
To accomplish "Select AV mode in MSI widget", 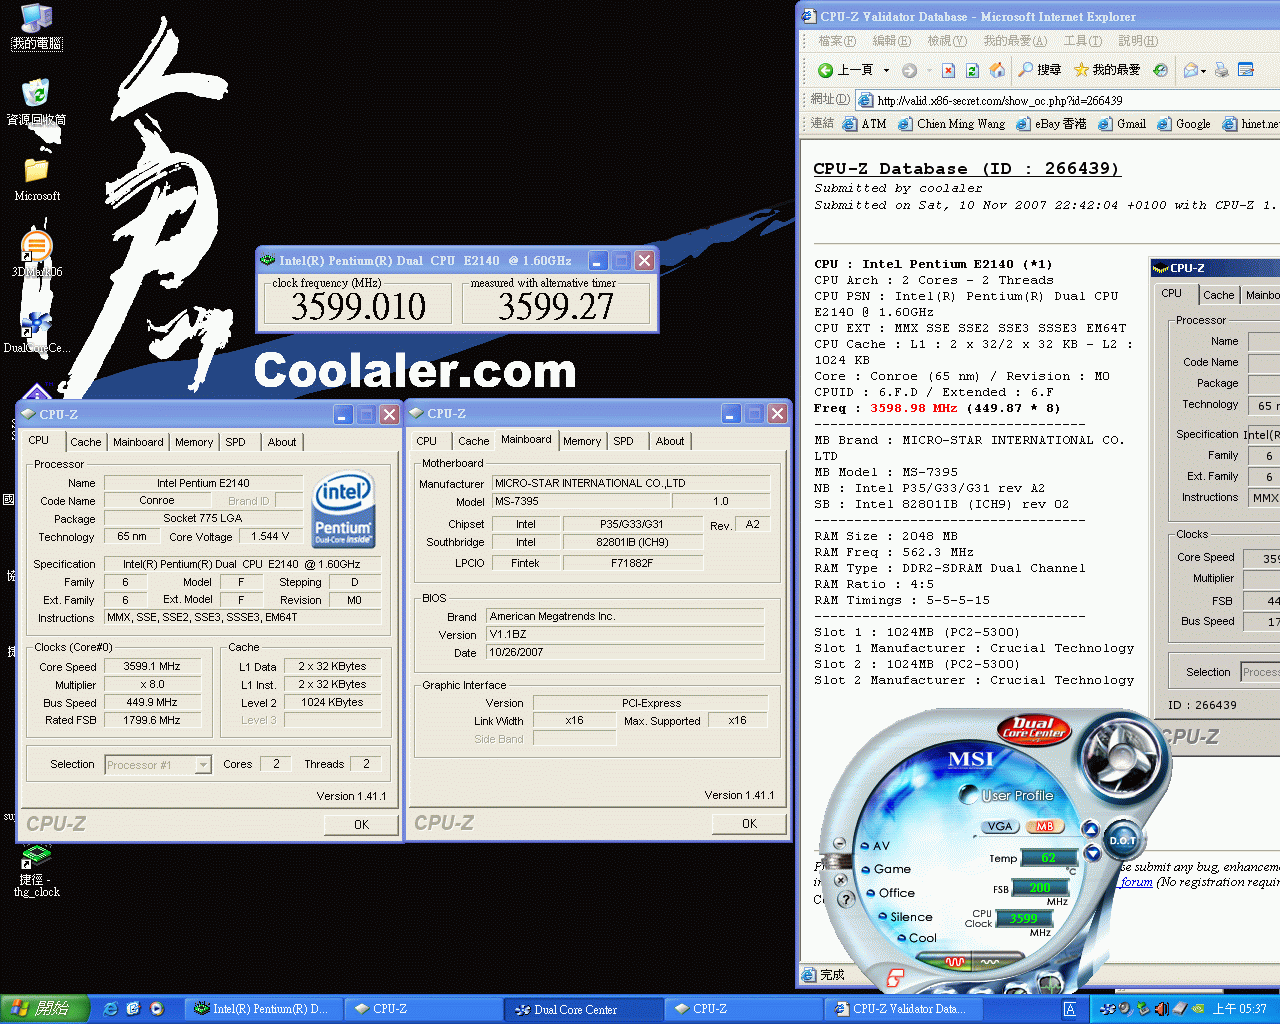I will coord(875,846).
